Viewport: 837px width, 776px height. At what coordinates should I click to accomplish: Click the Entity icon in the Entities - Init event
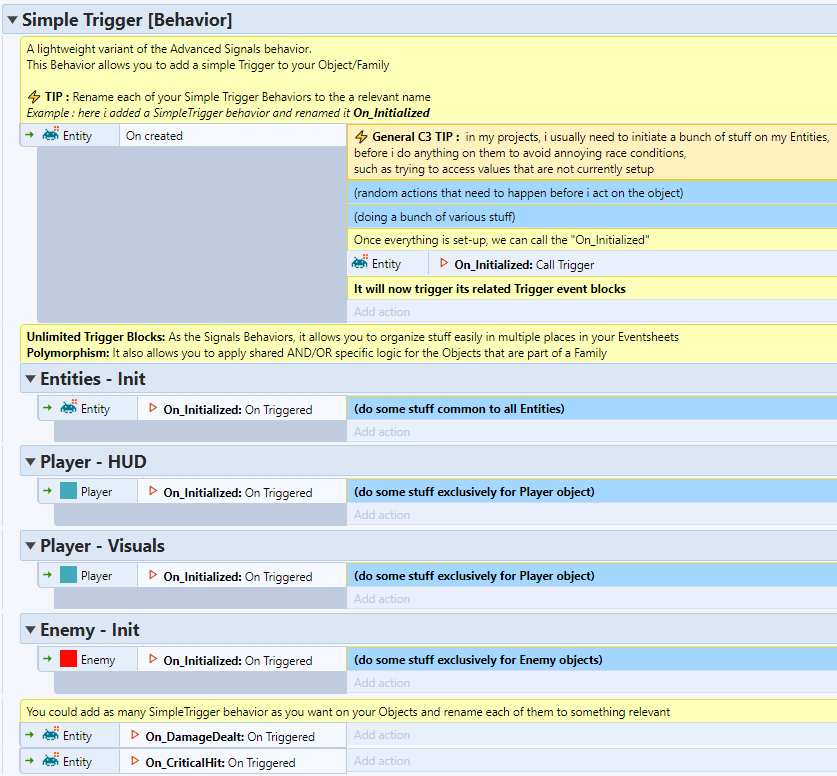point(69,408)
